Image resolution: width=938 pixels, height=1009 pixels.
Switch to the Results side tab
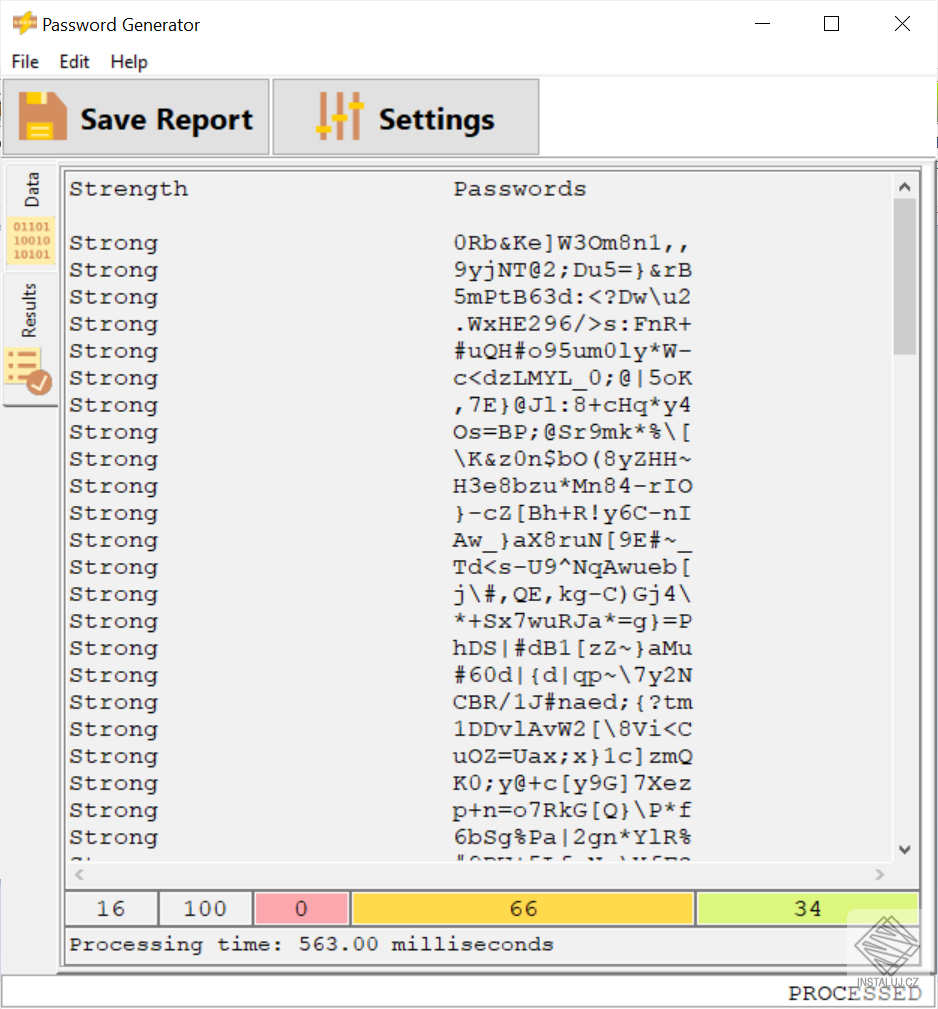[x=30, y=339]
